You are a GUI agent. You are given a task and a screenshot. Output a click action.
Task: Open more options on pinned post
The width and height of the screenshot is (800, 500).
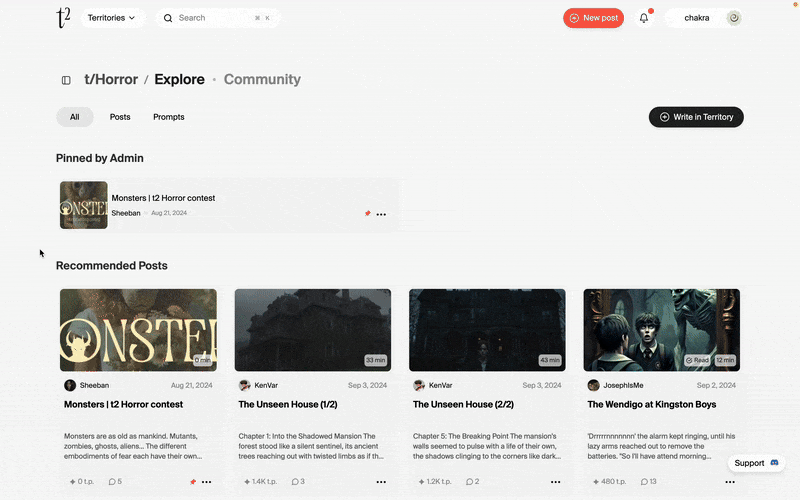click(x=381, y=214)
